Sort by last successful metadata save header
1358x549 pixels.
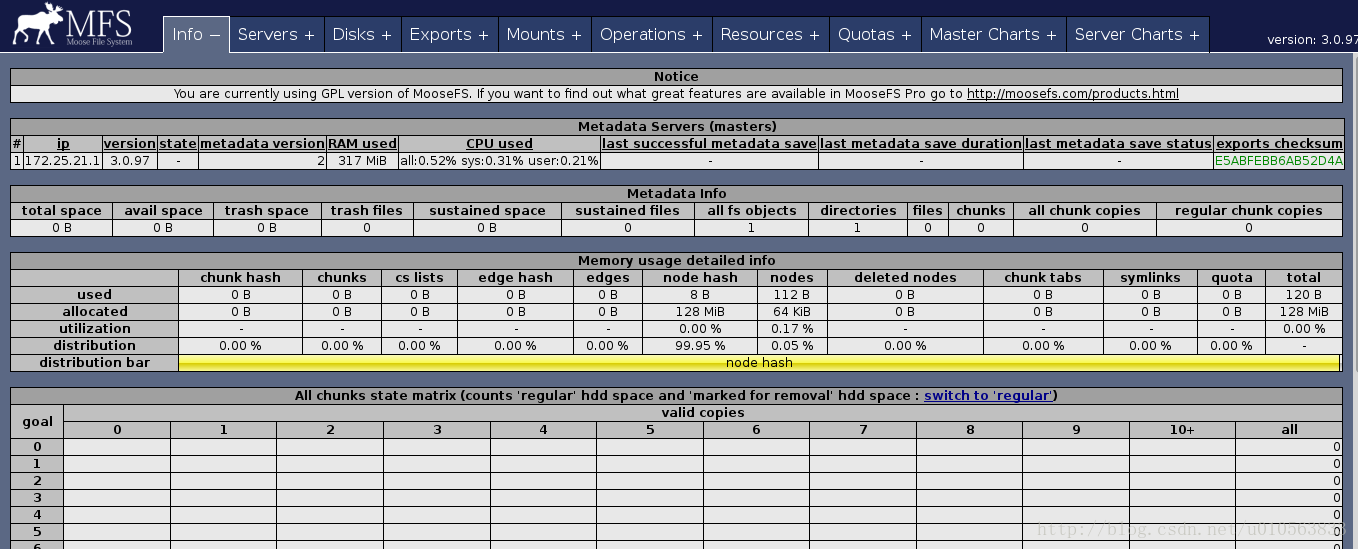(x=710, y=144)
